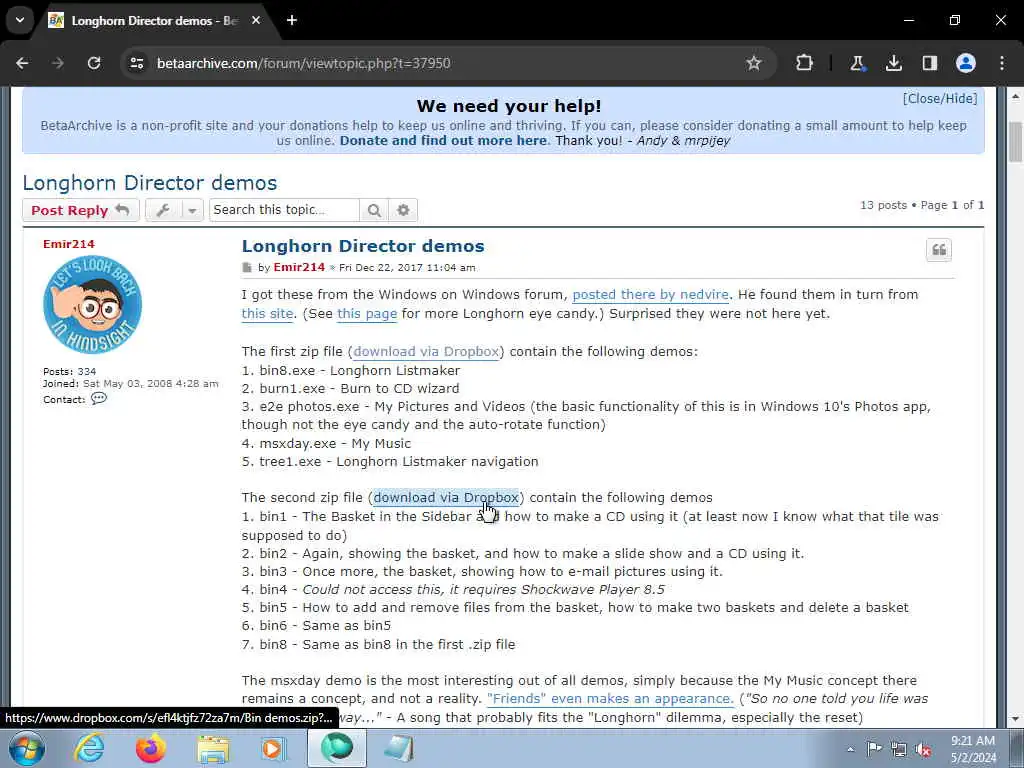This screenshot has height=768, width=1024.
Task: Open first zip 'download via Dropbox' link
Action: [x=426, y=351]
